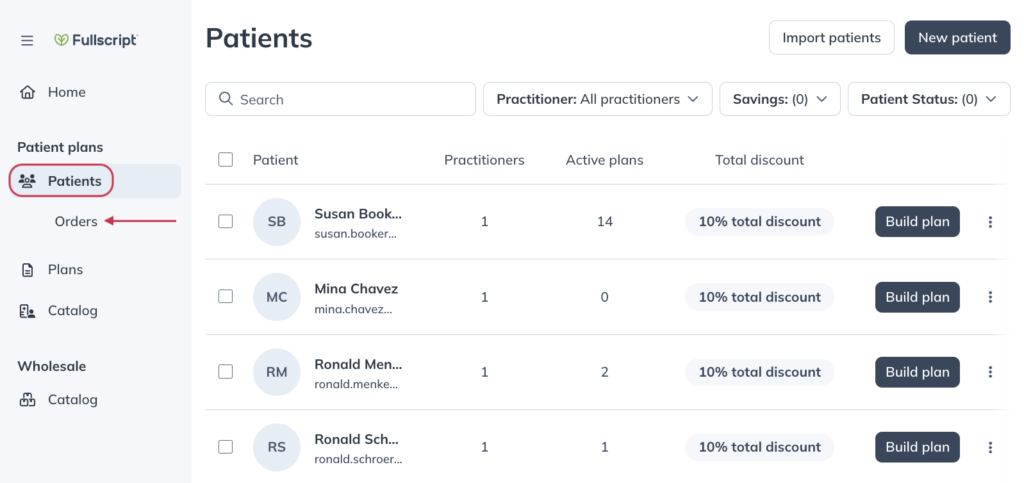Open the three-dot menu for Ronald Schroer
The width and height of the screenshot is (1024, 483).
pyautogui.click(x=990, y=447)
